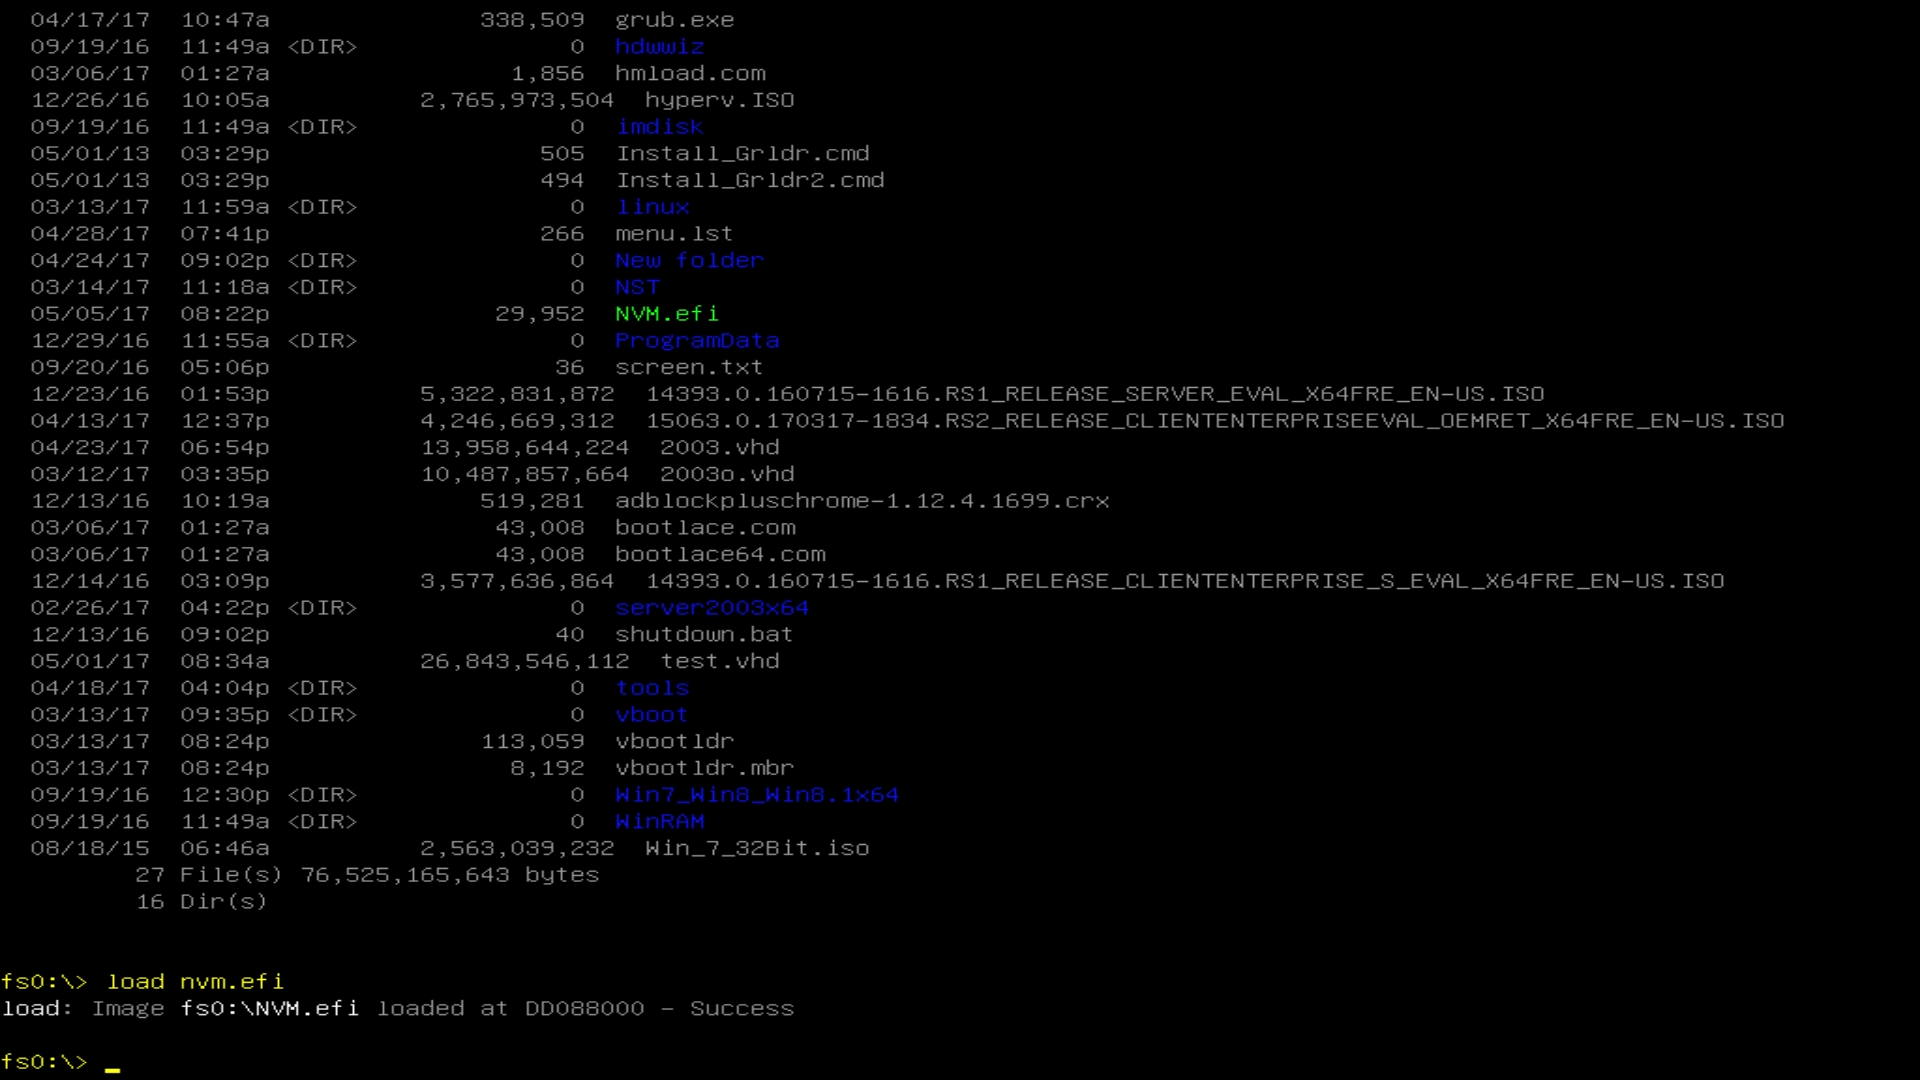The image size is (1920, 1080).
Task: Click the server2003x64 directory name
Action: coord(712,608)
